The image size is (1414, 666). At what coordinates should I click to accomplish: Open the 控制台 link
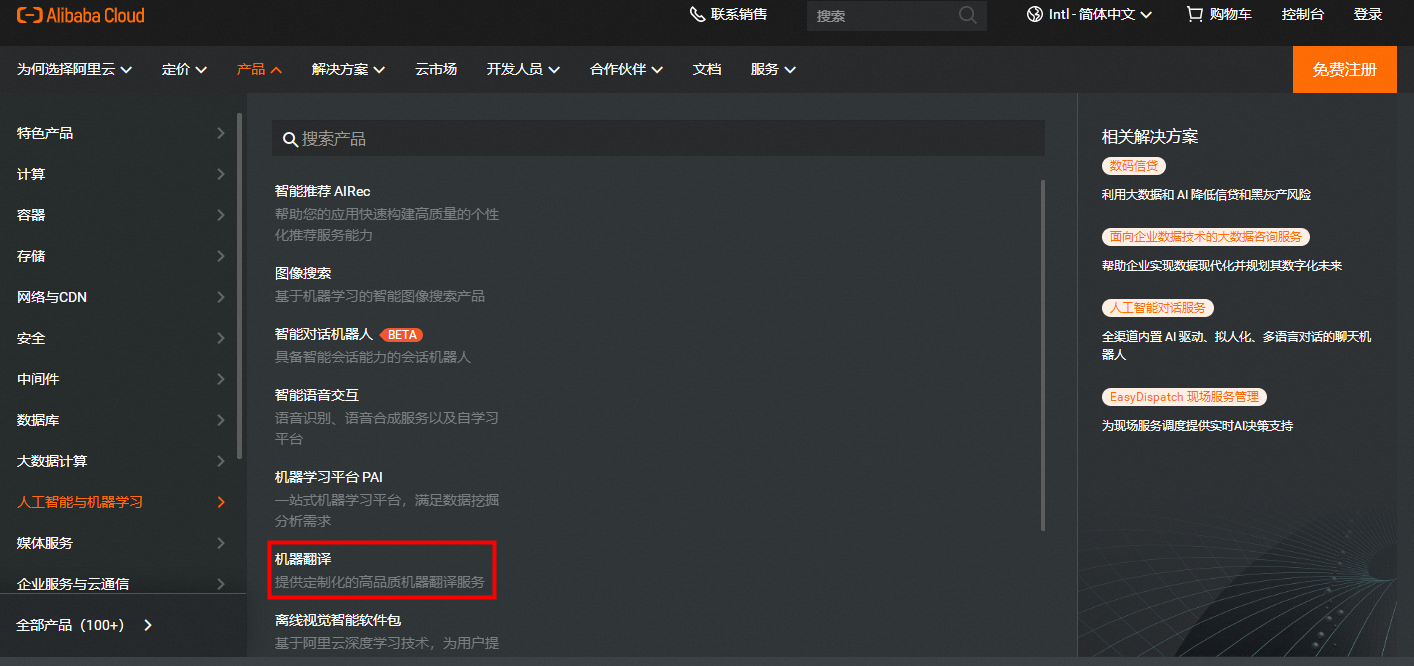[1303, 14]
